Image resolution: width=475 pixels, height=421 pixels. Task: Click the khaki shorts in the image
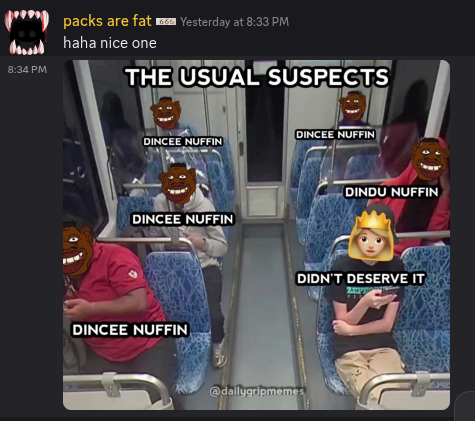(369, 367)
